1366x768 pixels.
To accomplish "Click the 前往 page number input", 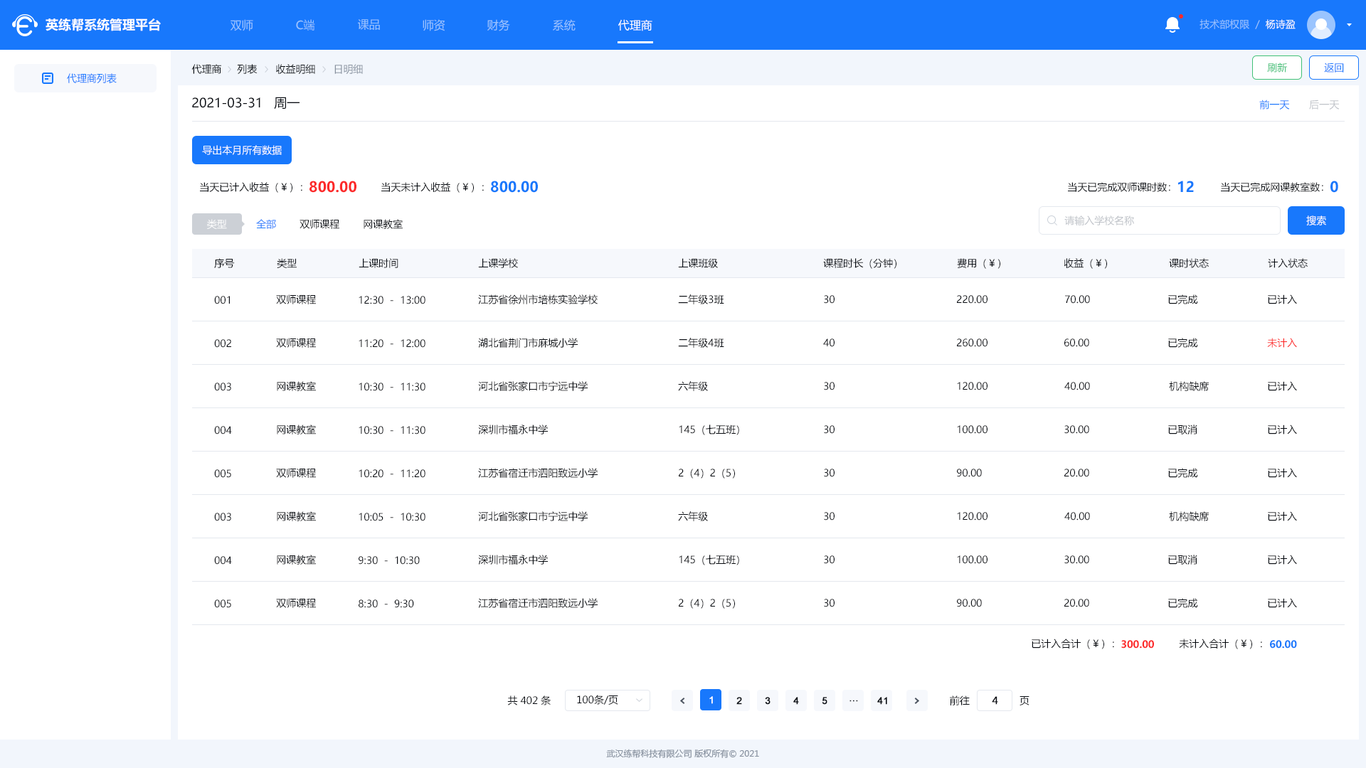I will 995,701.
